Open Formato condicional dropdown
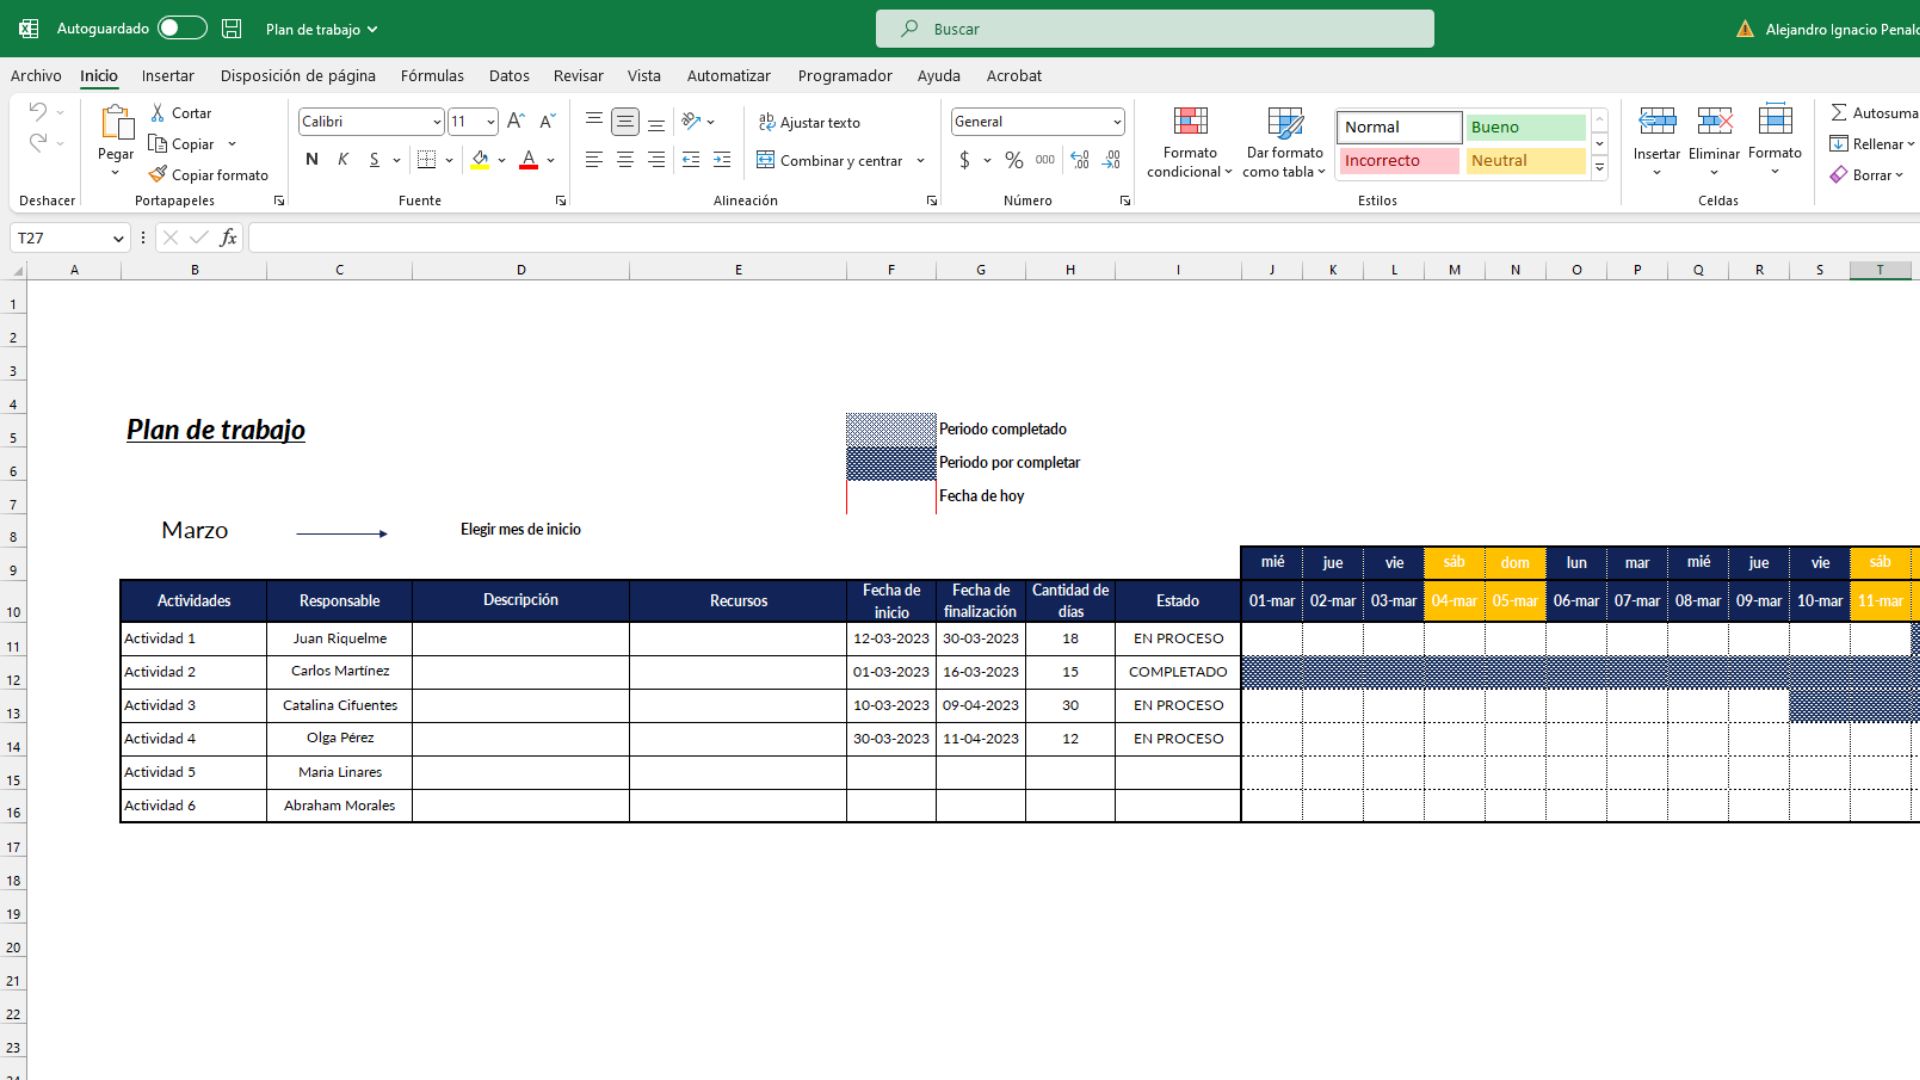Viewport: 1920px width, 1080px height. coord(1187,142)
